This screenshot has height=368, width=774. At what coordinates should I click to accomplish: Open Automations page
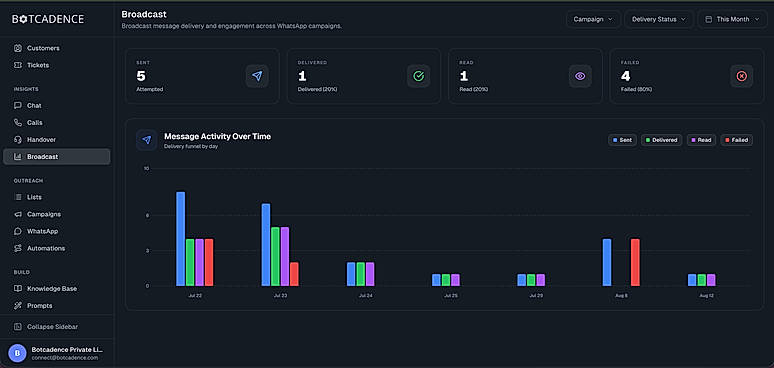[57, 248]
